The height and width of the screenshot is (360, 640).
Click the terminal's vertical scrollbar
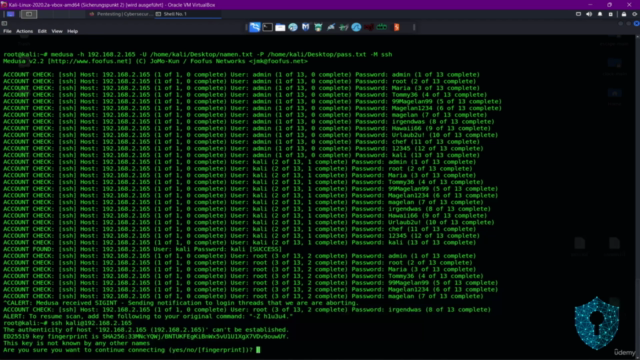pyautogui.click(x=638, y=196)
